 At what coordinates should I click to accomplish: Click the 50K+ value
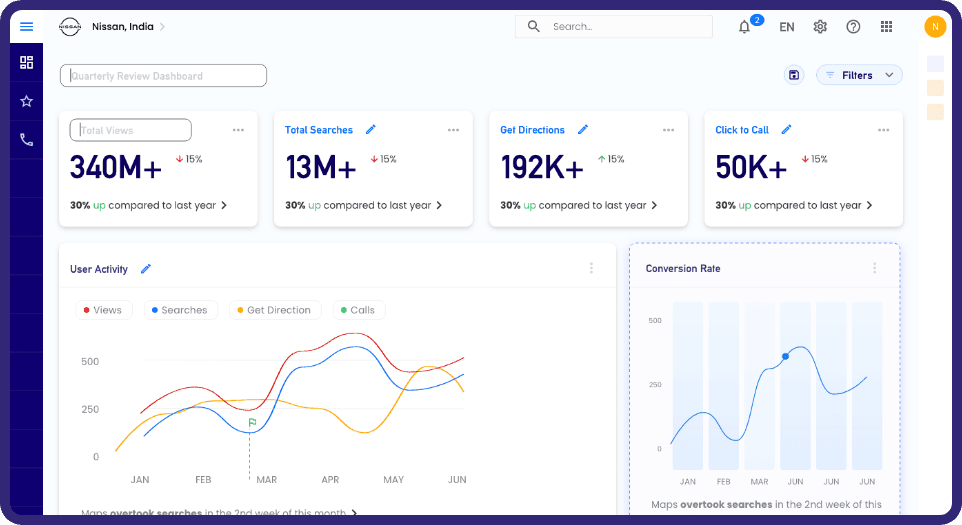click(x=752, y=167)
